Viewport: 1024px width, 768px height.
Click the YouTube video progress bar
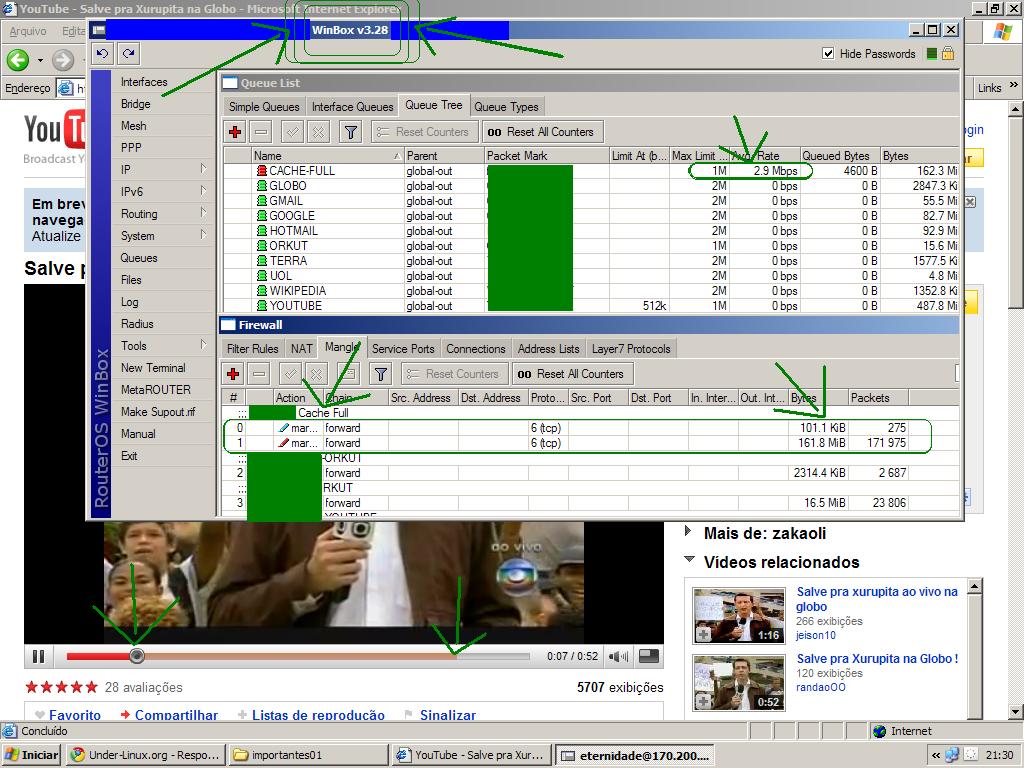click(x=298, y=656)
